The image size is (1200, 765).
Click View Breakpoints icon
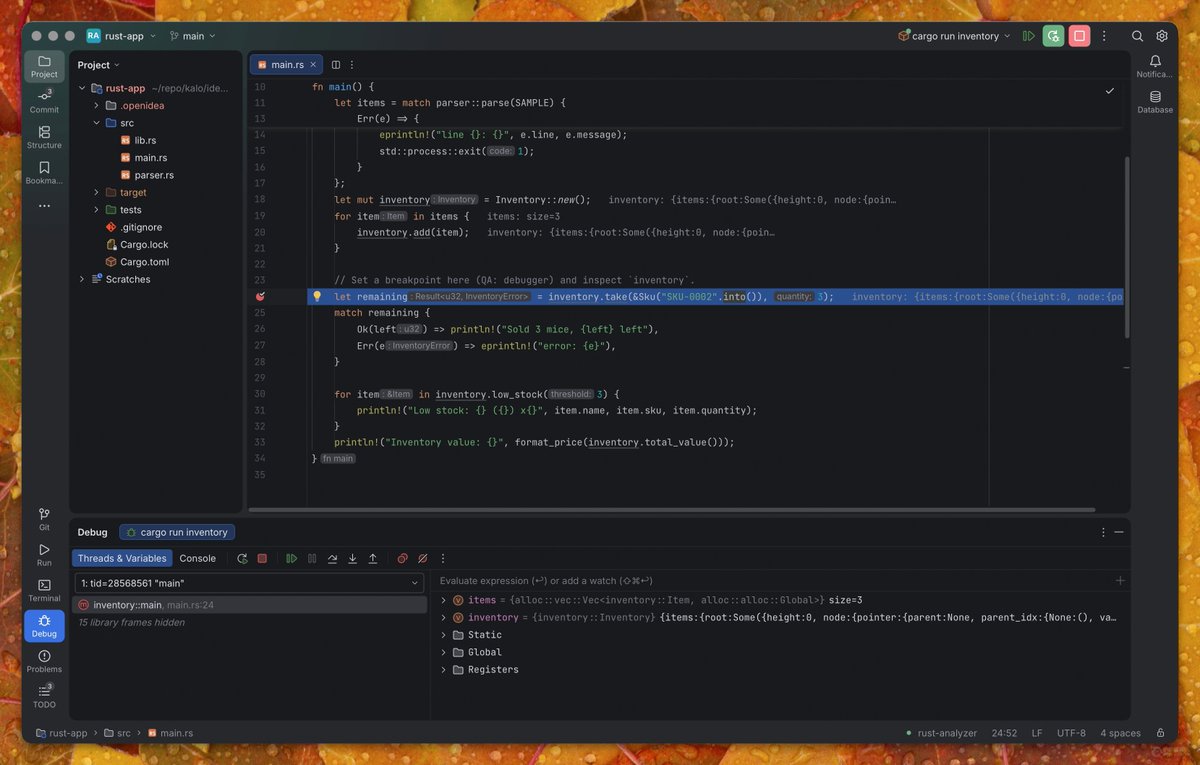pos(402,558)
